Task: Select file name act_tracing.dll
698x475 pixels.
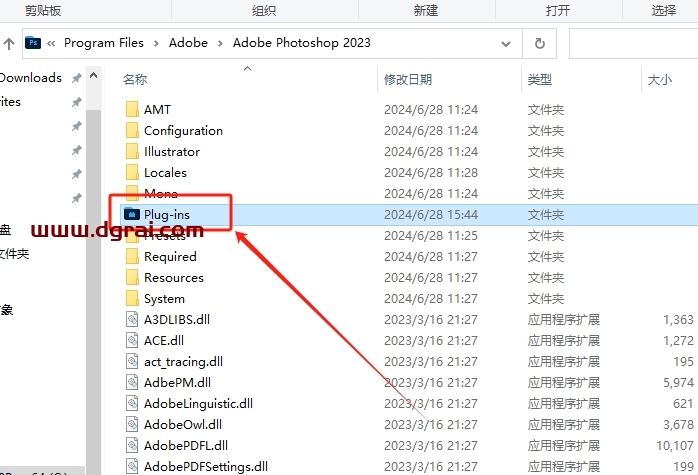Action: [183, 361]
